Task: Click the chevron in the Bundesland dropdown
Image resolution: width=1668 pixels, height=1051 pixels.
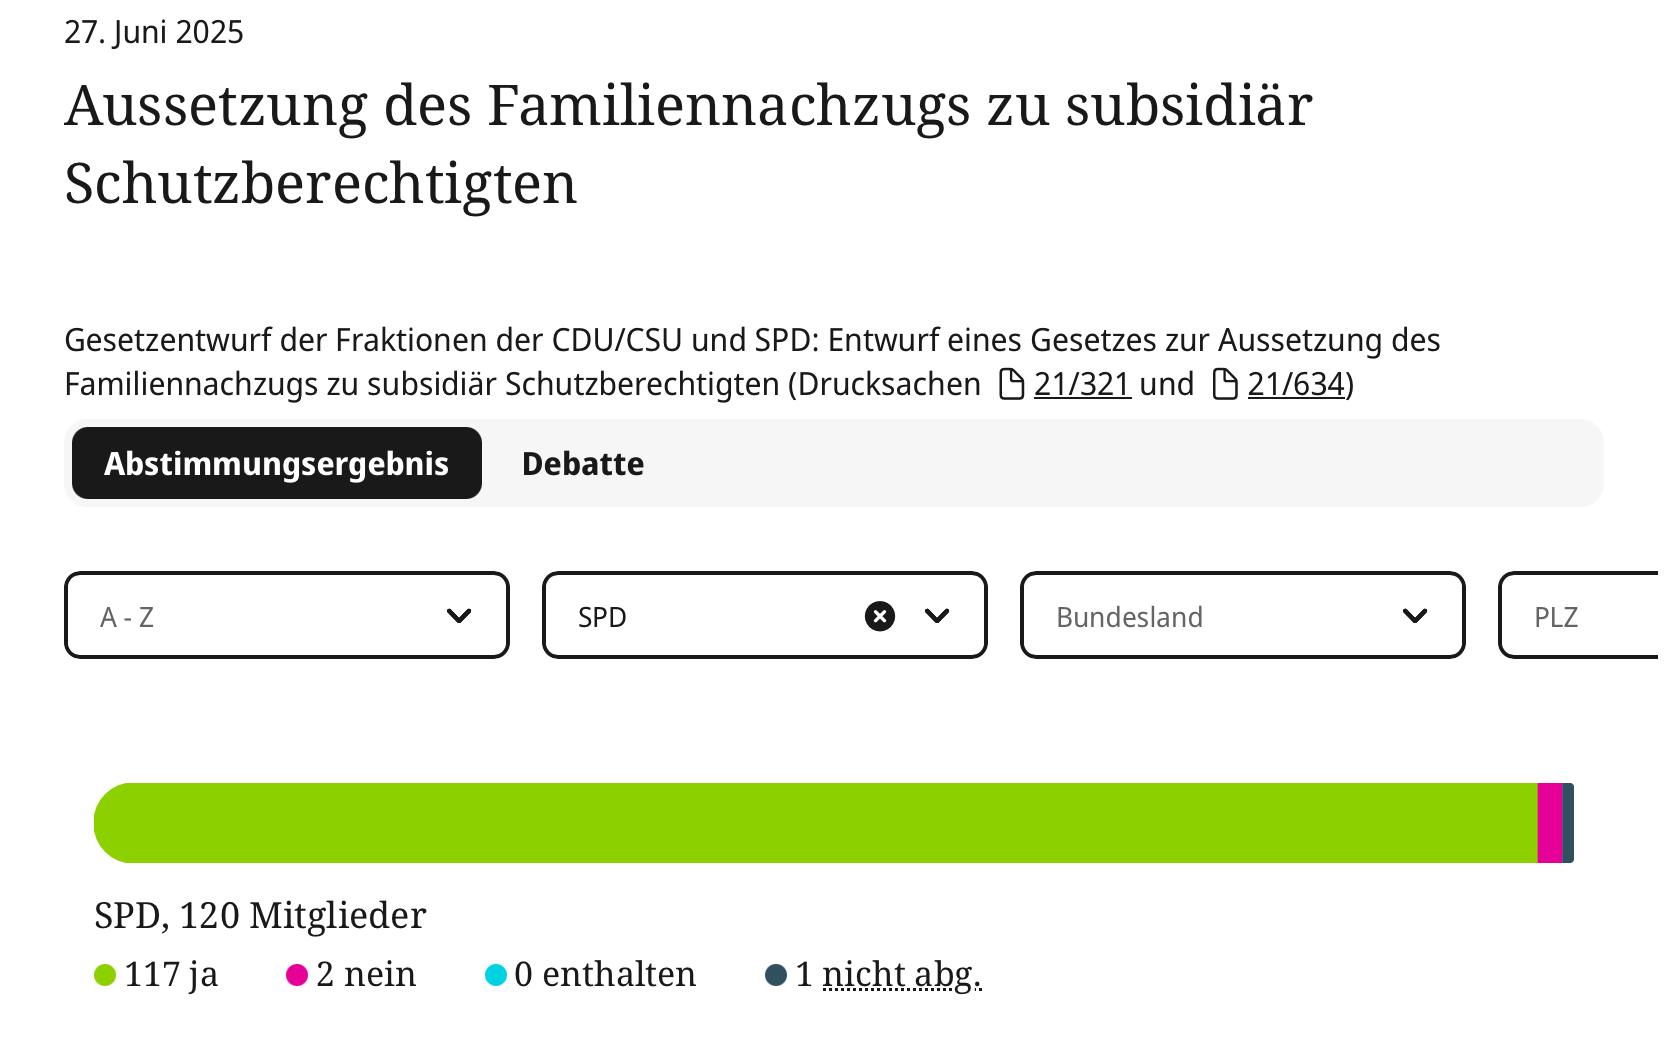Action: (1415, 616)
